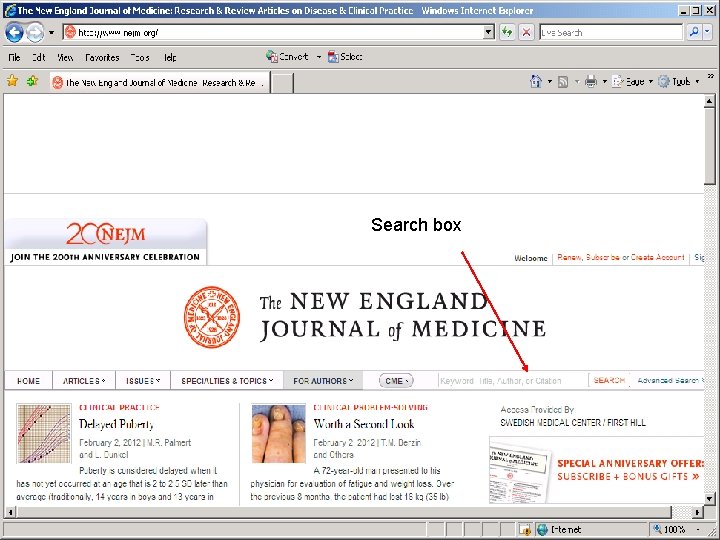Click the CME pill button
The image size is (720, 540).
tap(396, 381)
